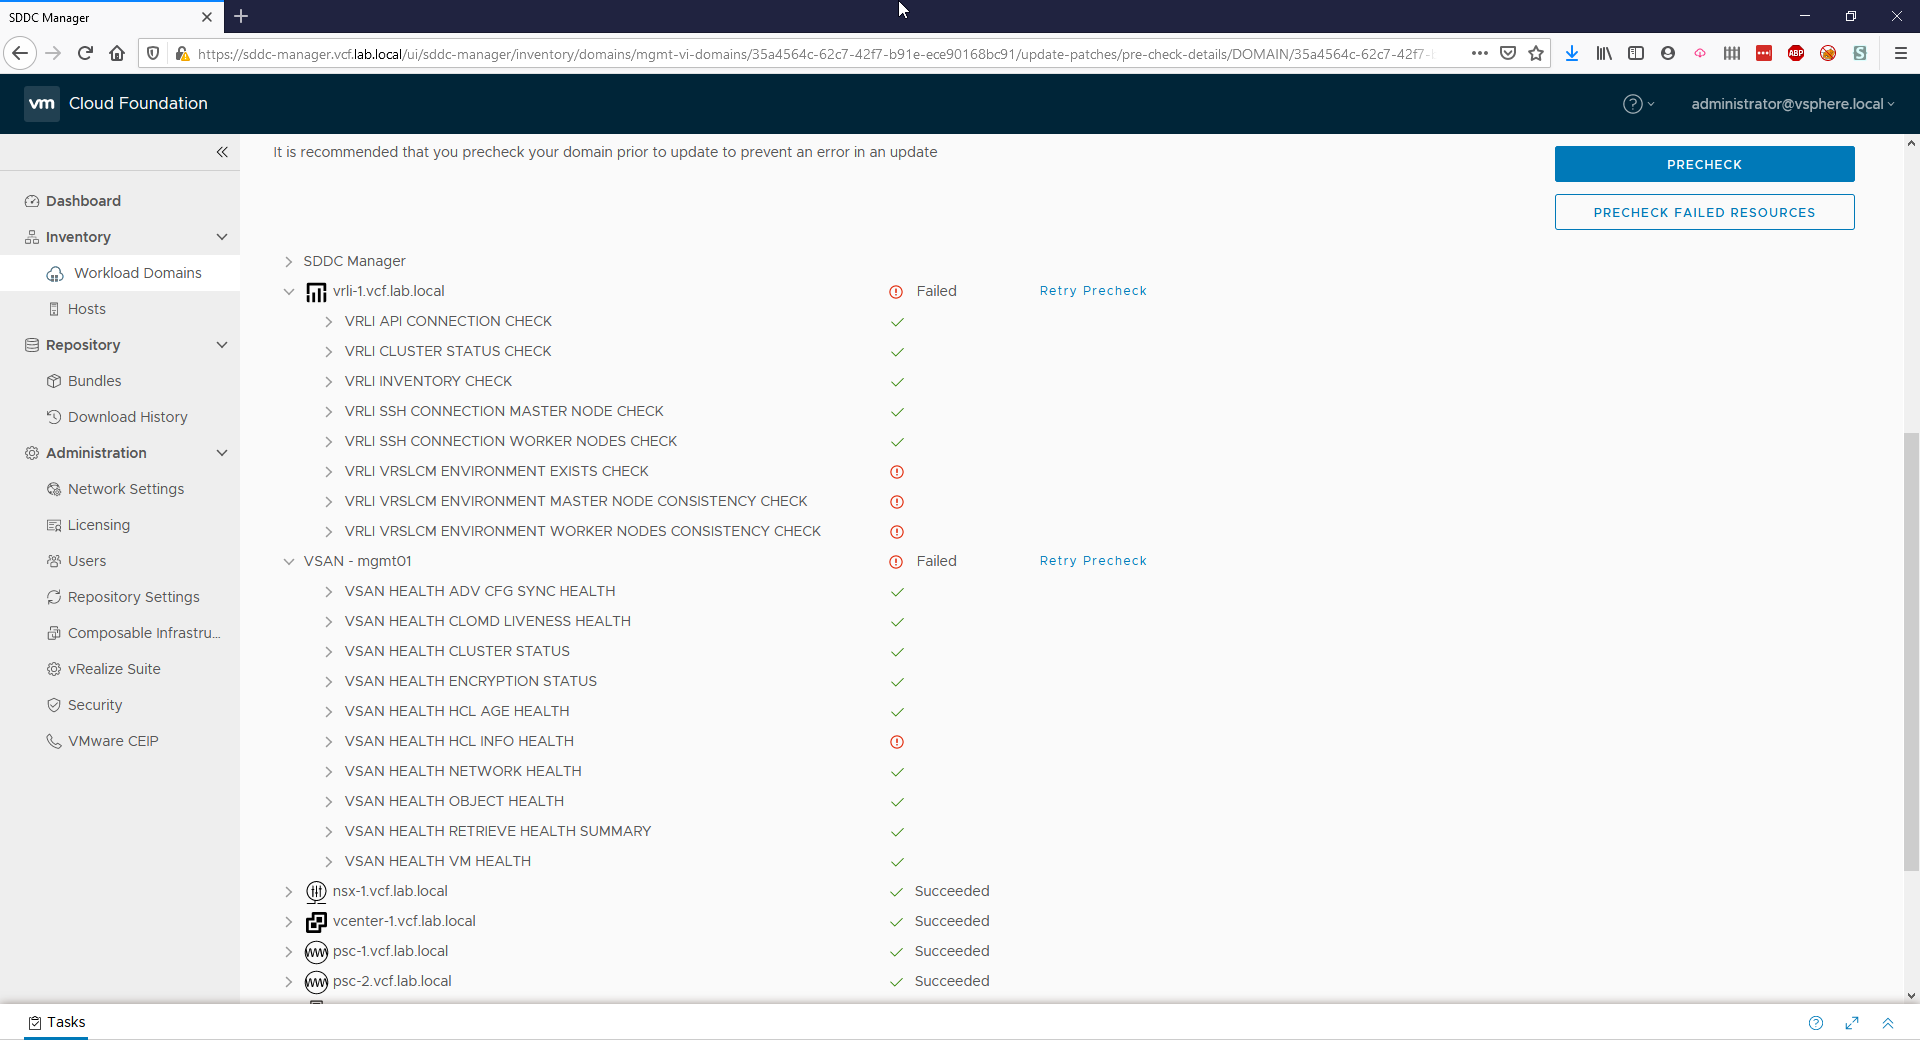Reload the browser page
This screenshot has width=1920, height=1040.
pos(85,53)
